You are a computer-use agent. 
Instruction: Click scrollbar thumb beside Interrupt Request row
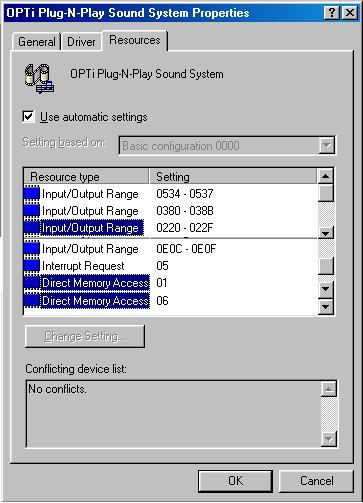[x=326, y=266]
